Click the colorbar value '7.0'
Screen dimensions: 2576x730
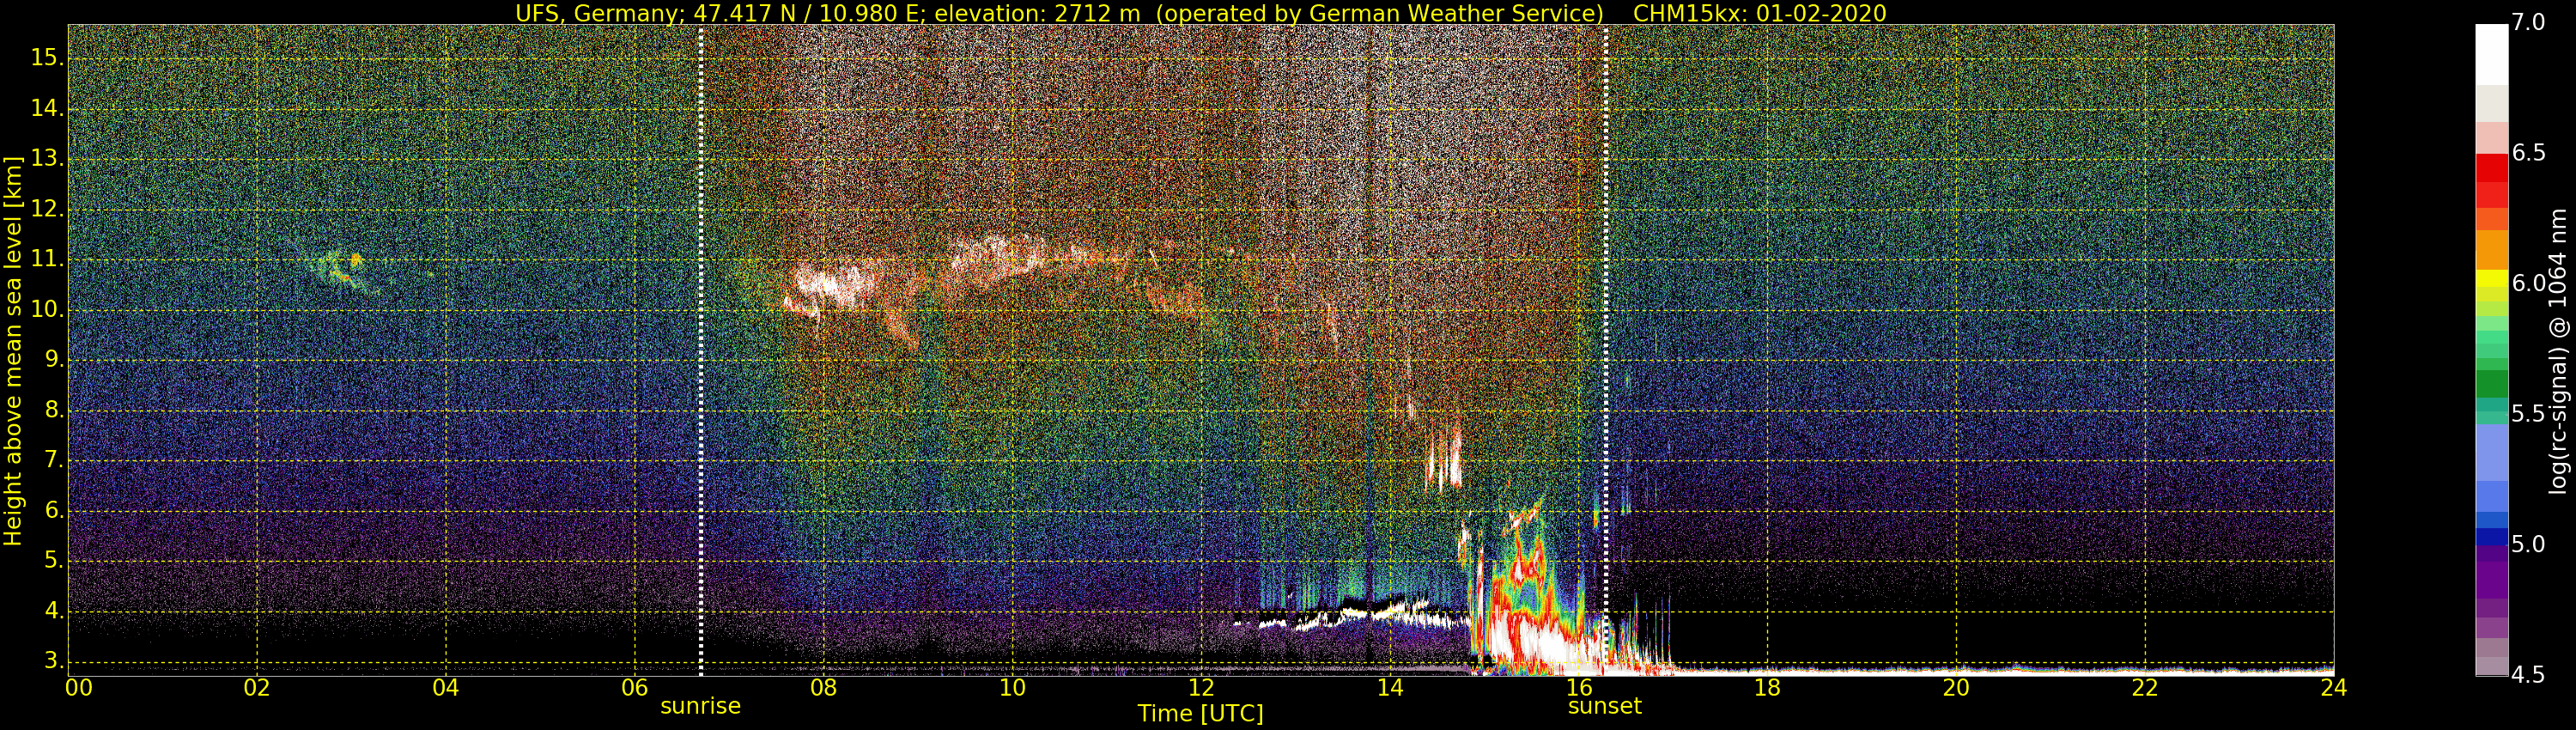[2528, 23]
